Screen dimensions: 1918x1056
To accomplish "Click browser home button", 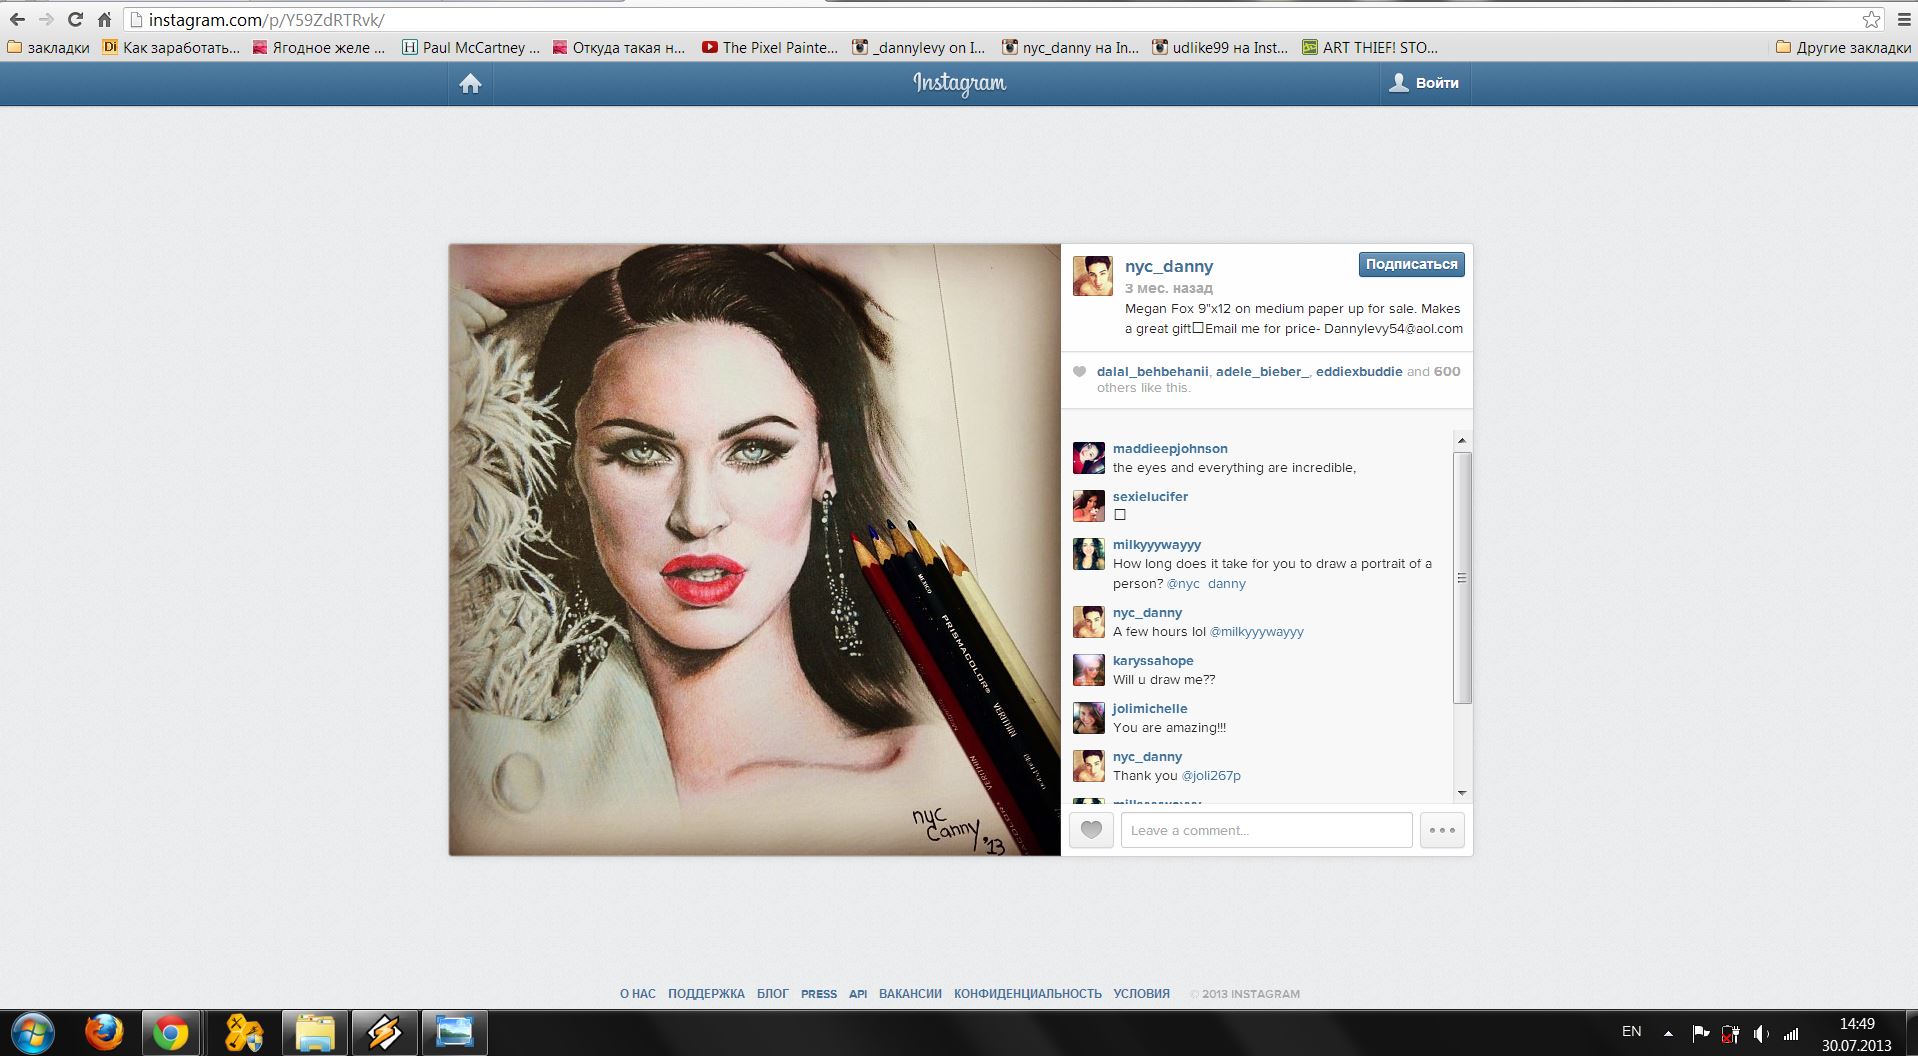I will [104, 19].
